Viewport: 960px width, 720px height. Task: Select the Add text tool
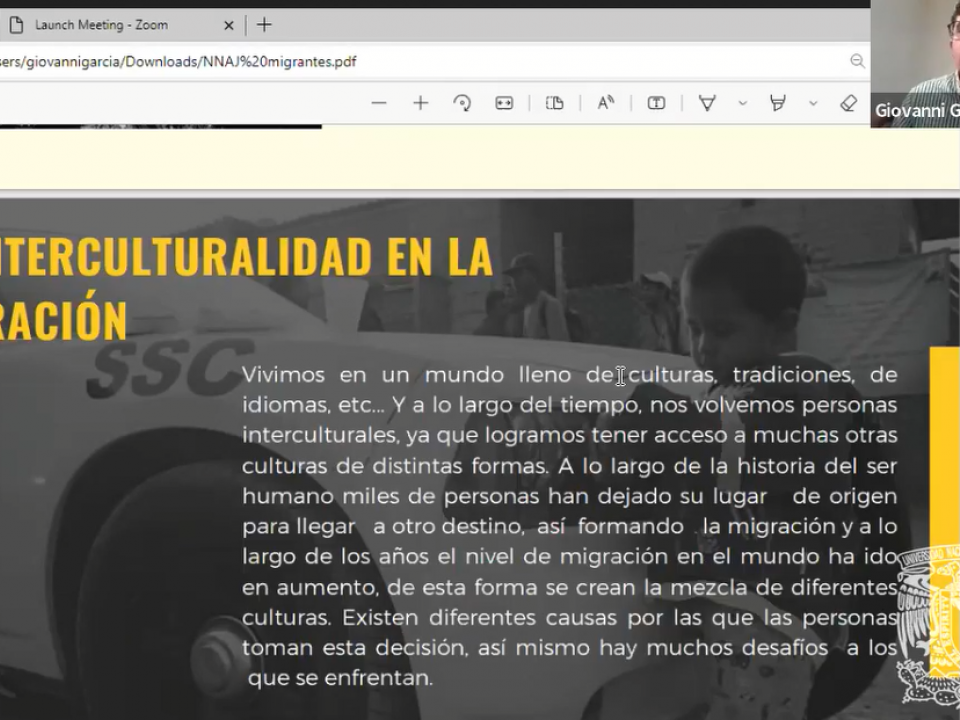(656, 103)
